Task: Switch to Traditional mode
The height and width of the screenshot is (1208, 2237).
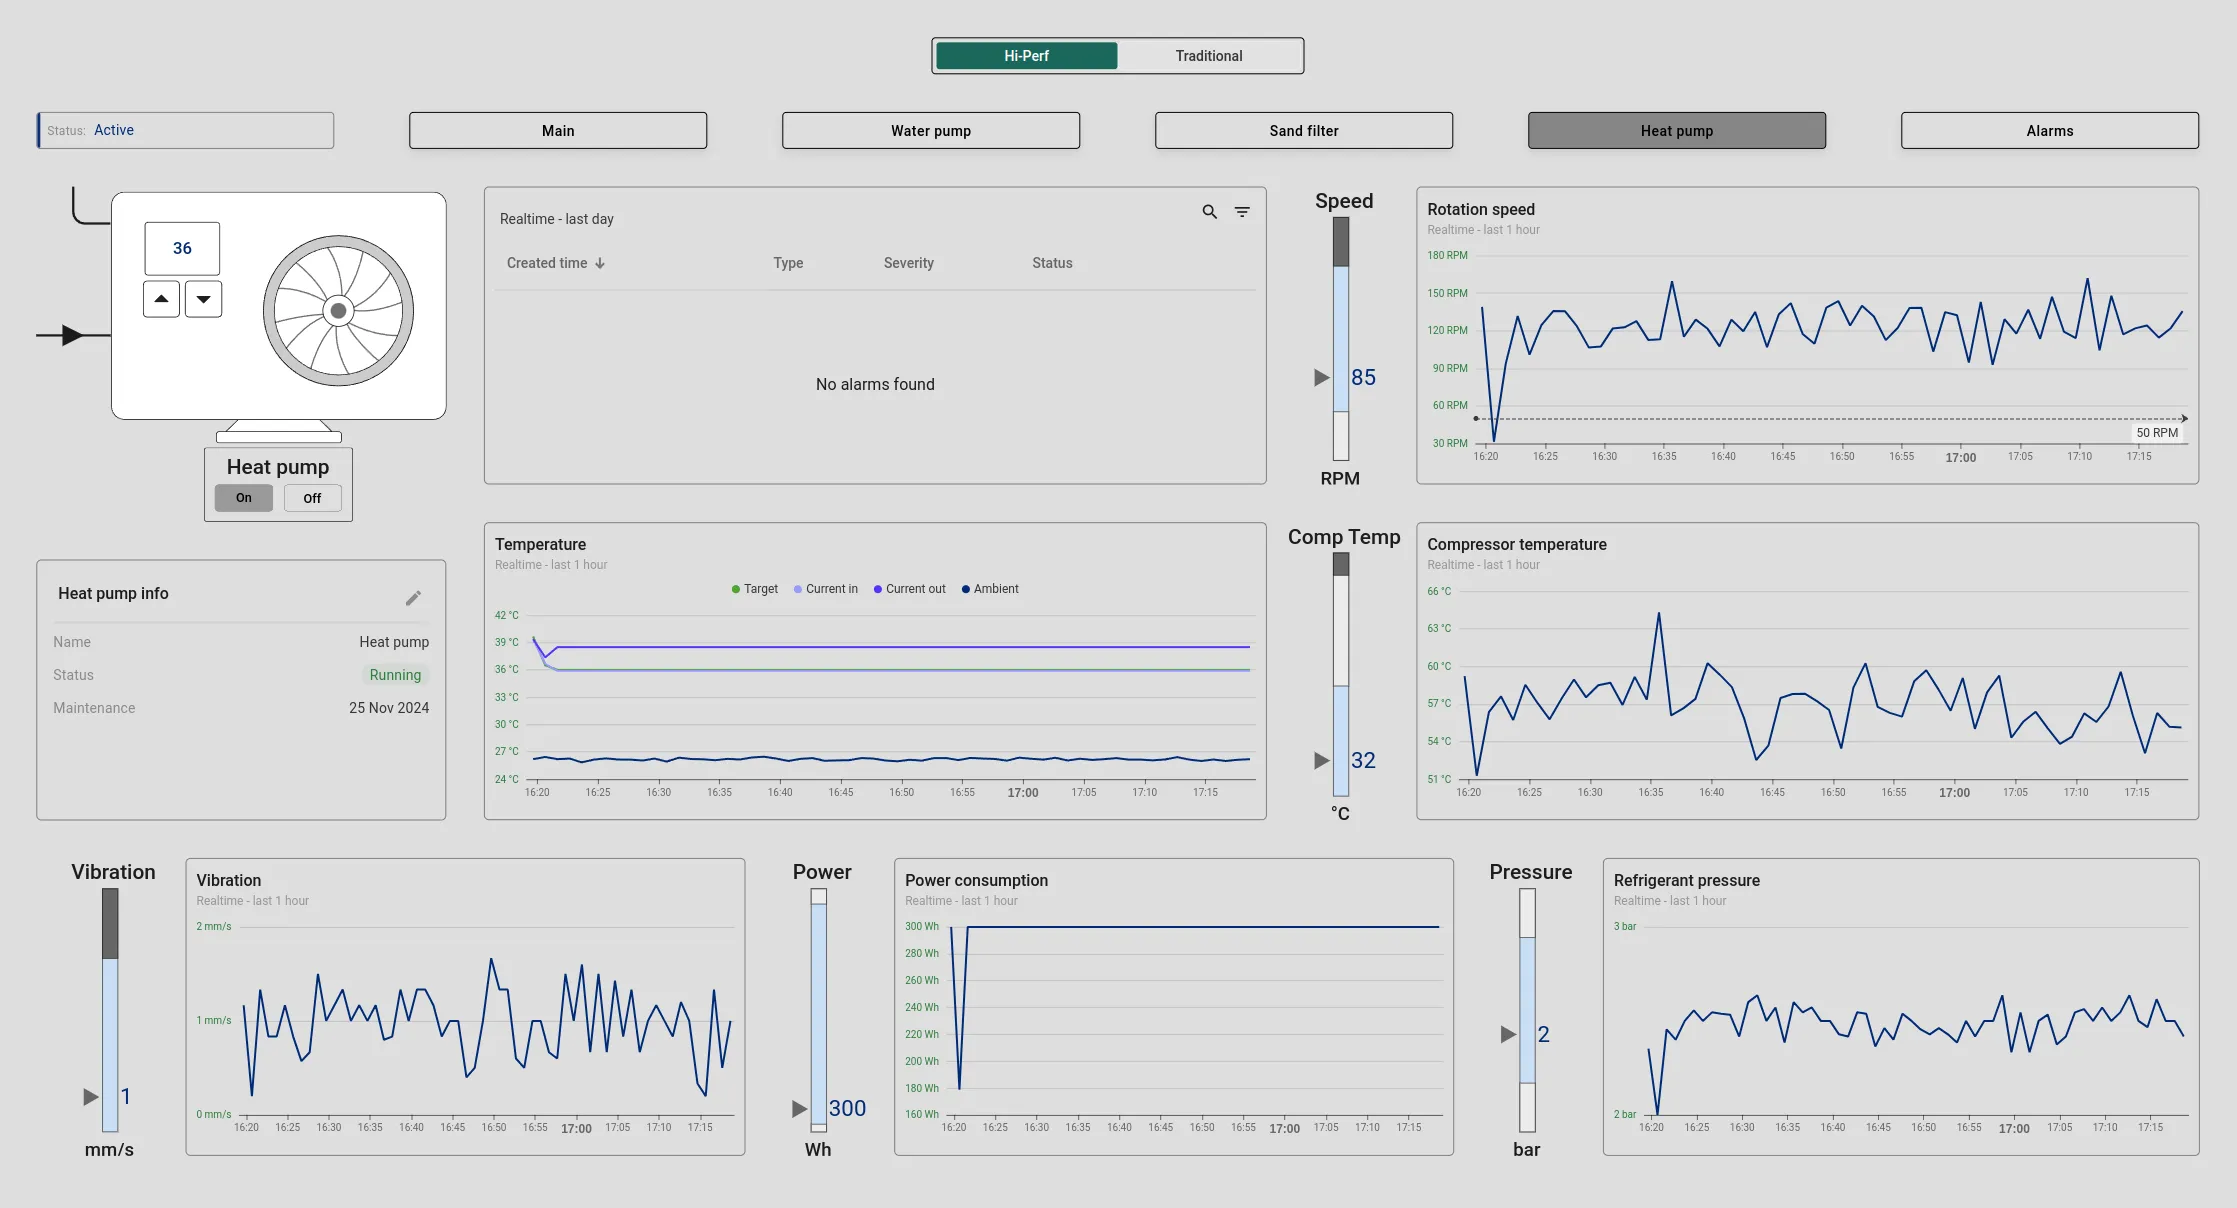Action: click(x=1208, y=56)
